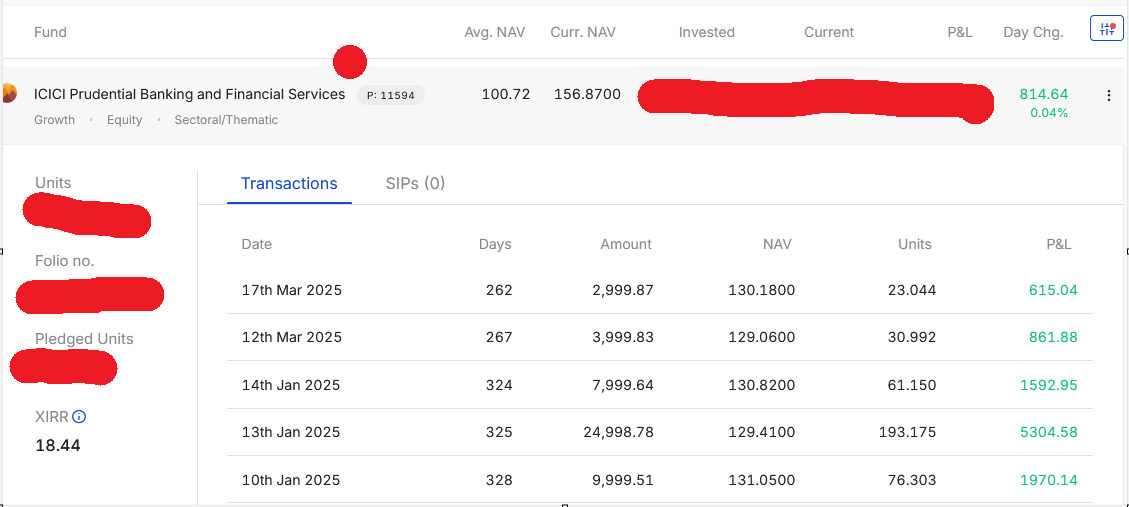
Task: Sort holdings by Curr. NAV column
Action: point(583,32)
